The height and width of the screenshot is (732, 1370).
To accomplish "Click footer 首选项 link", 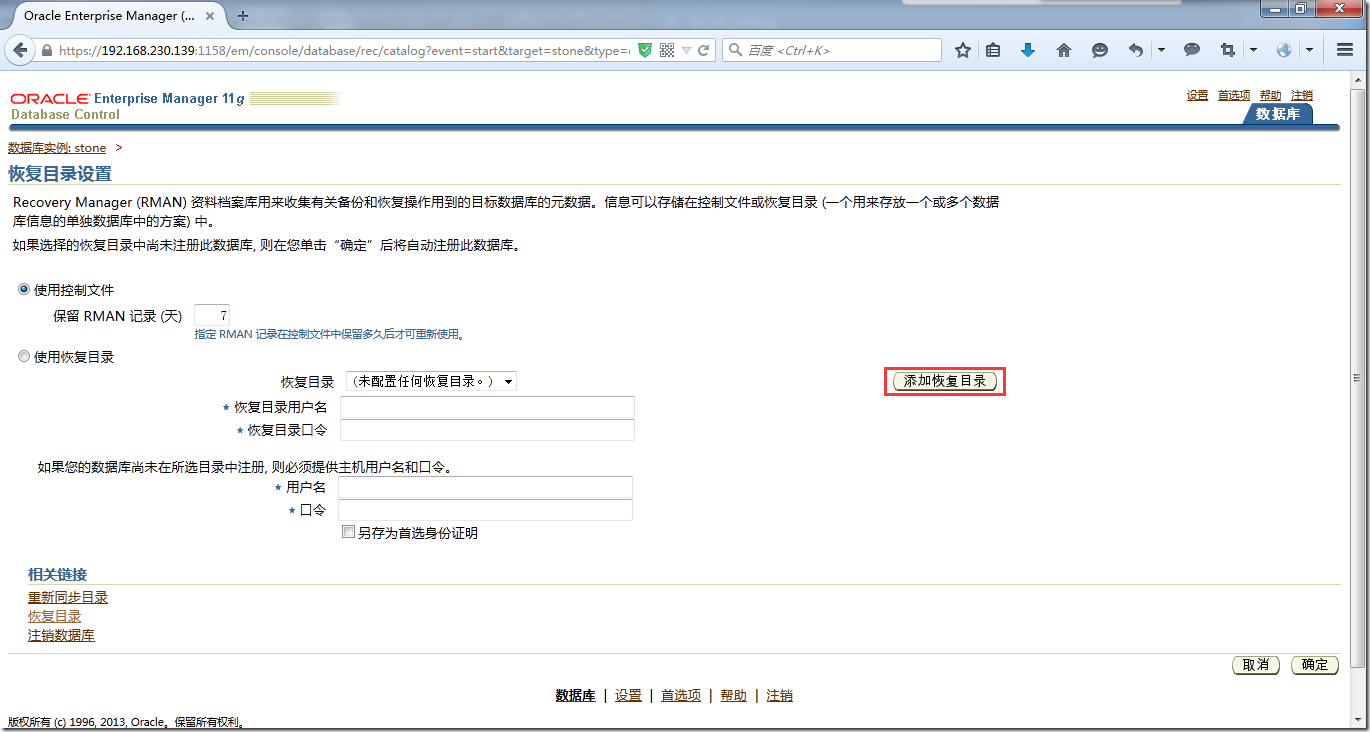I will click(681, 696).
